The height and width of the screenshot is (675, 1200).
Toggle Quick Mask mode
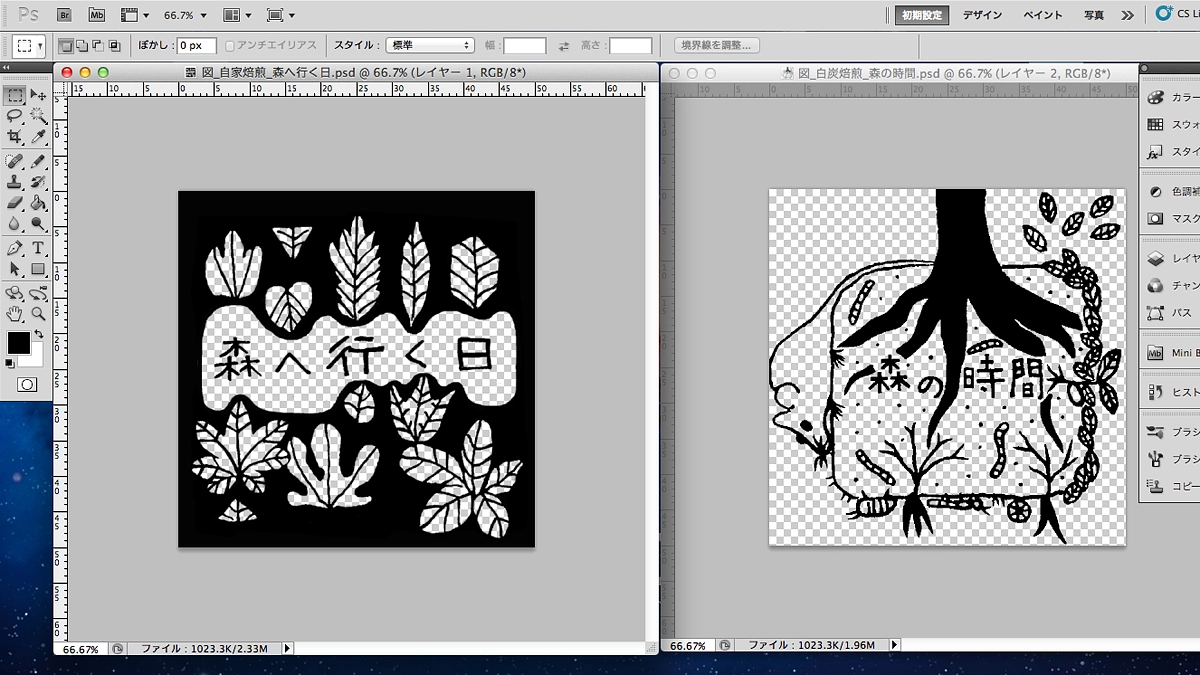(x=27, y=384)
